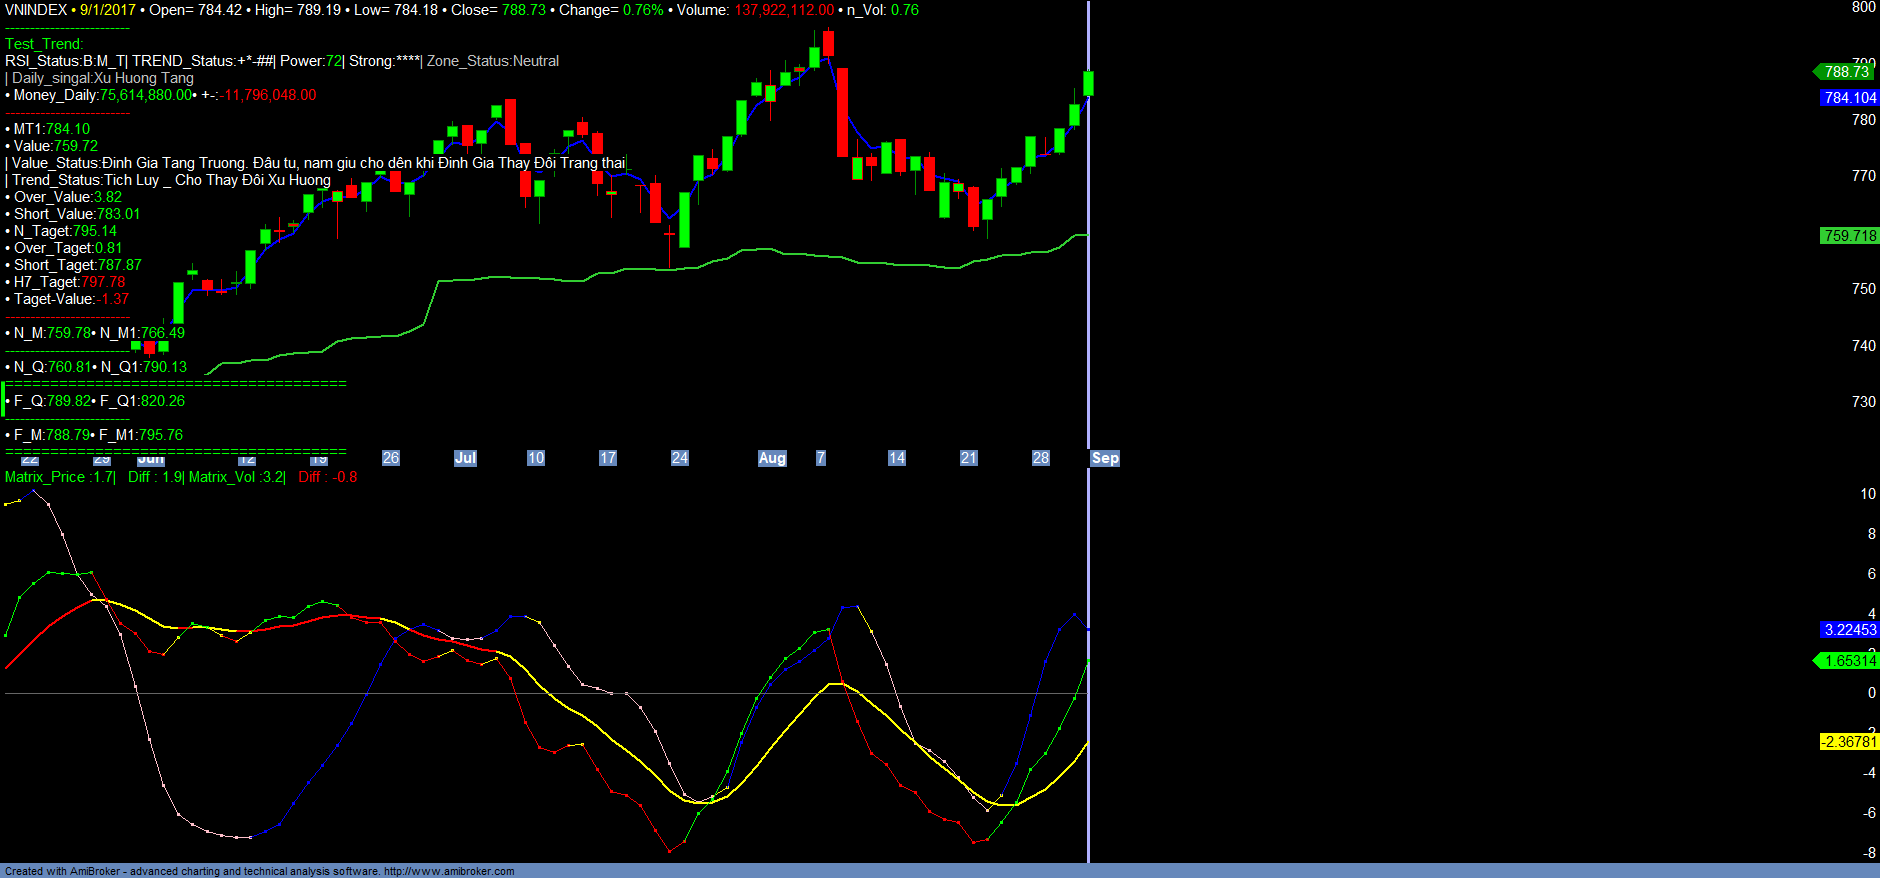Click the blue 3.22453 indicator tag

click(1850, 630)
